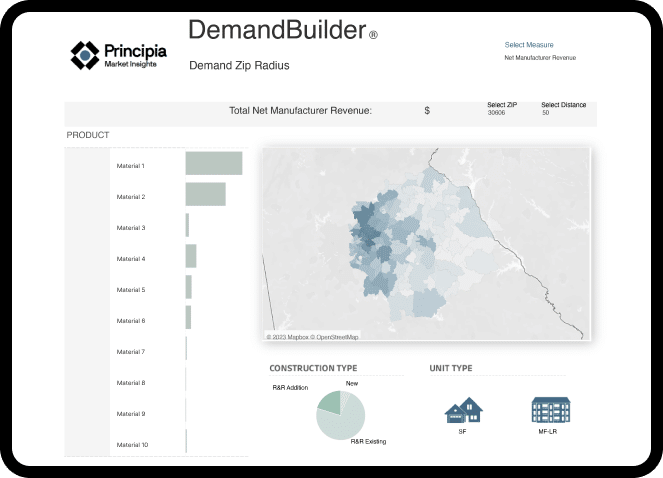663x478 pixels.
Task: Select the Material 9 label
Action: pos(131,414)
